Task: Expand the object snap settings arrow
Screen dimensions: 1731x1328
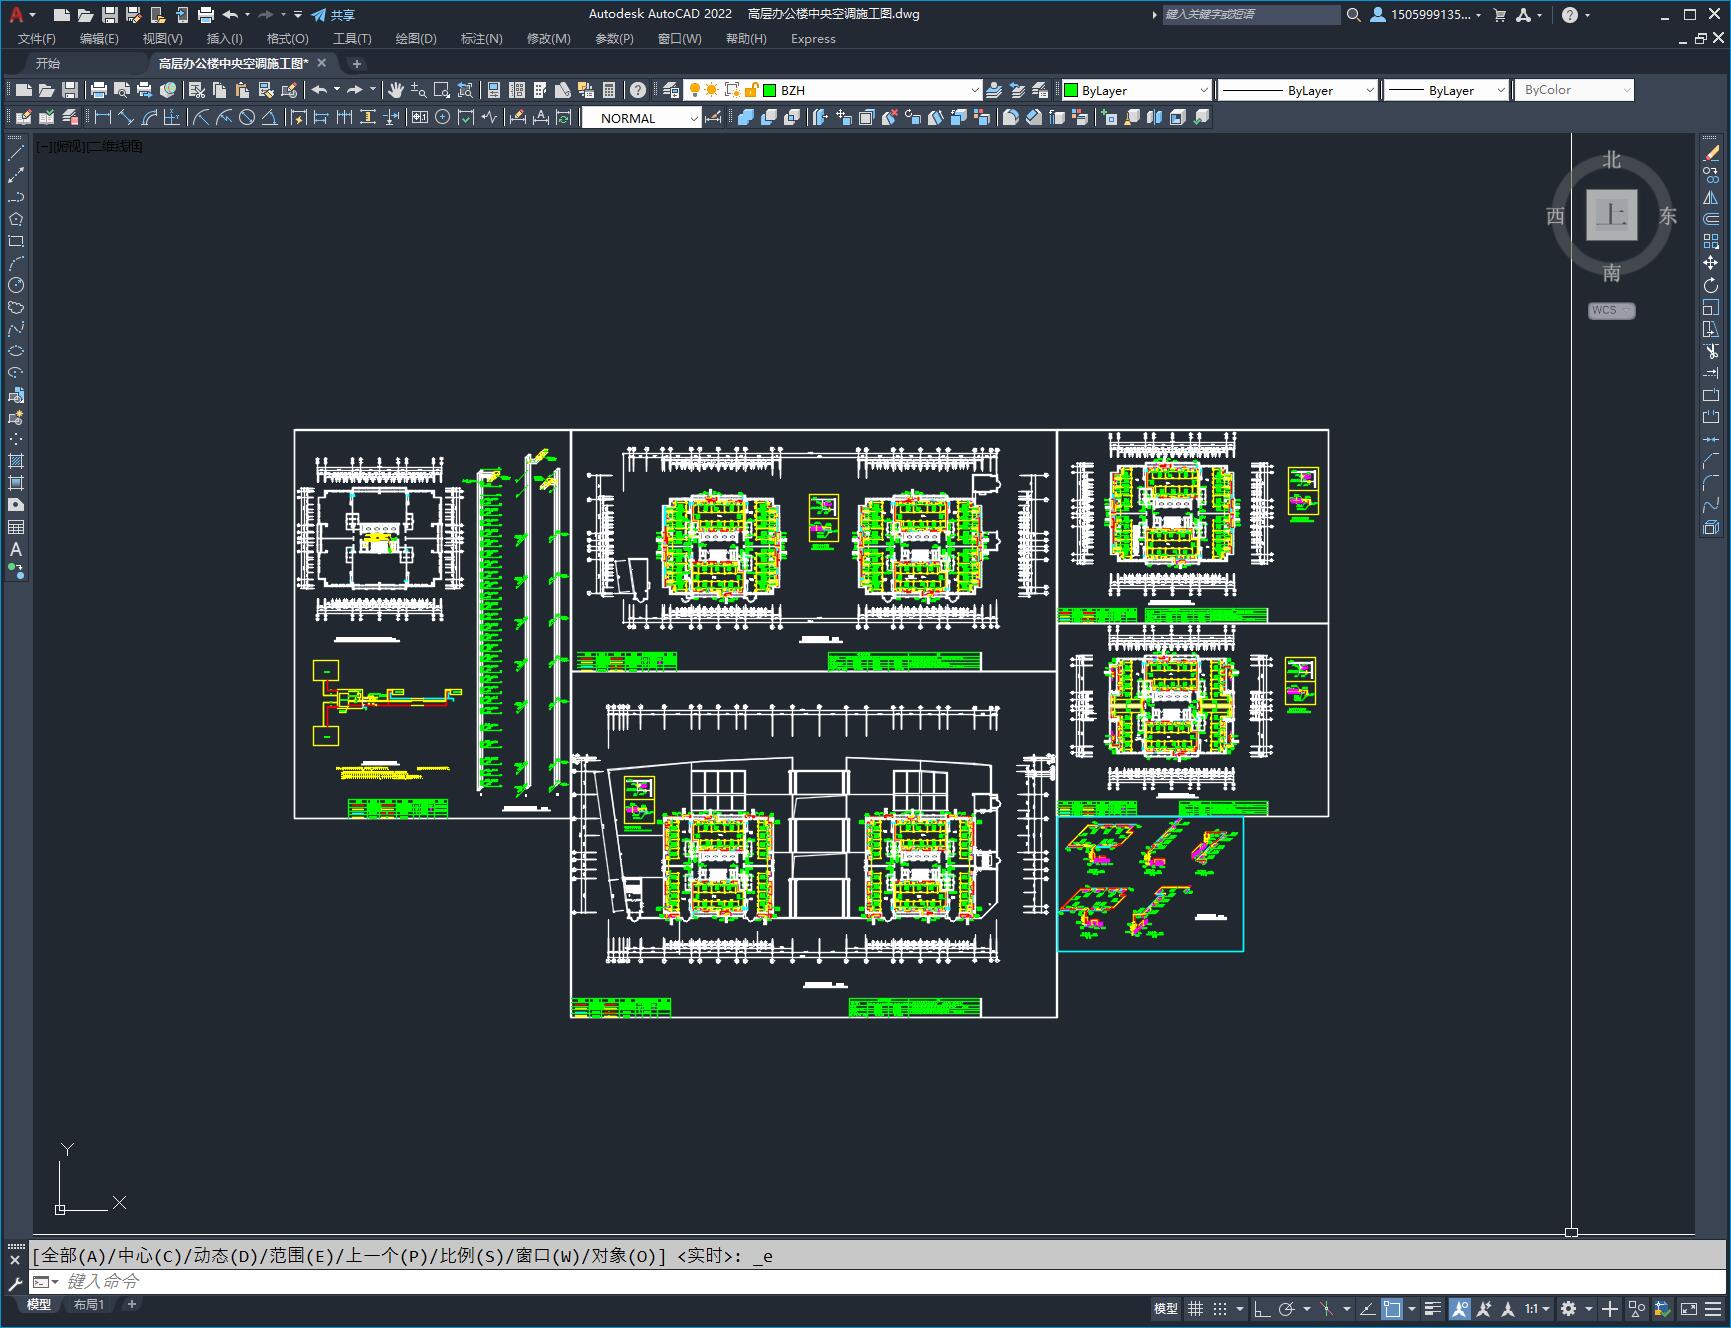Action: [x=1412, y=1308]
